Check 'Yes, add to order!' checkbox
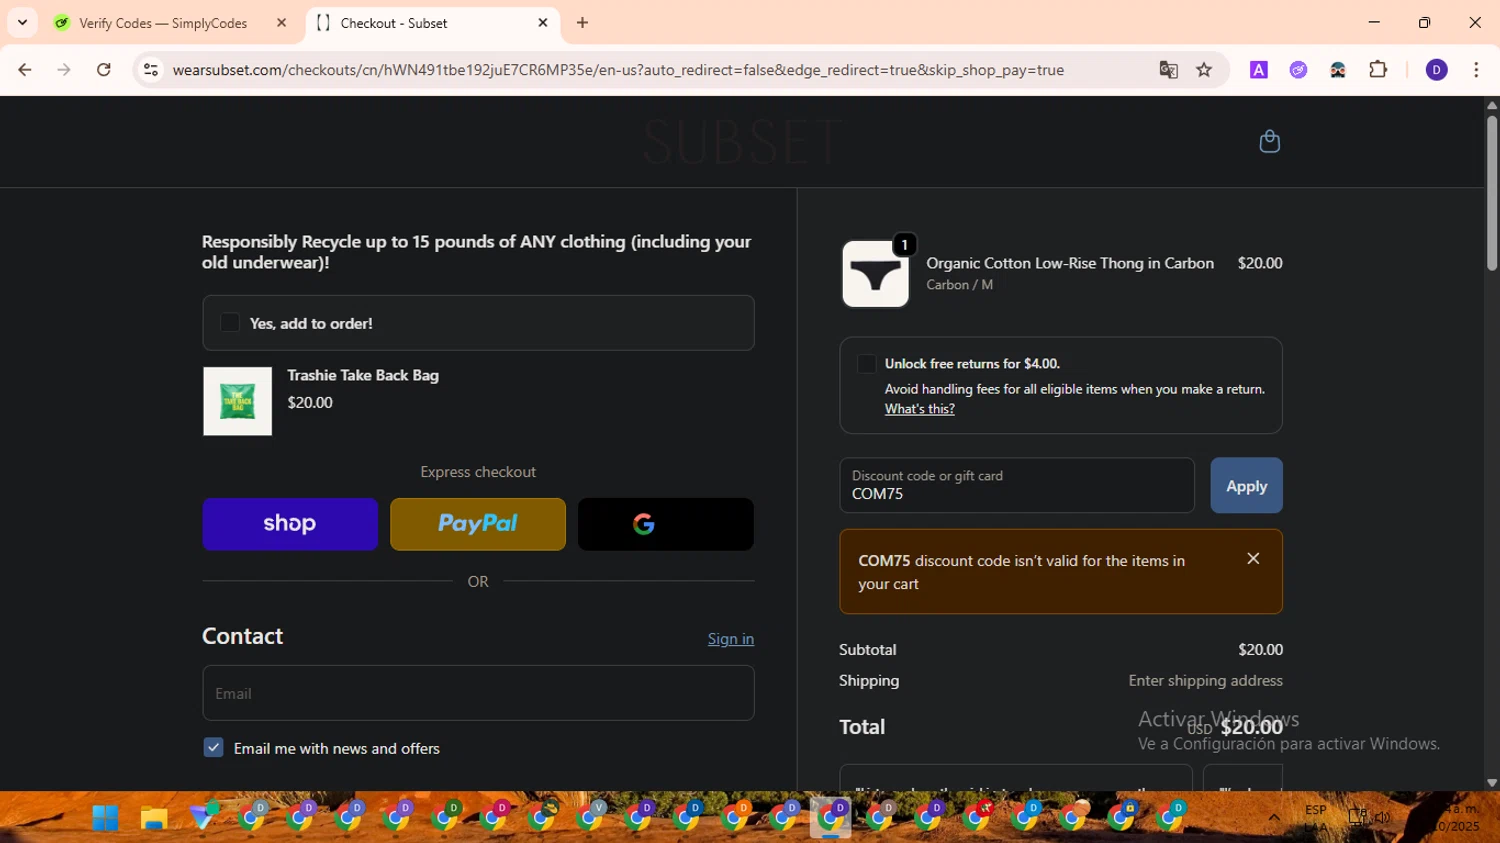Viewport: 1500px width, 843px height. tap(230, 323)
